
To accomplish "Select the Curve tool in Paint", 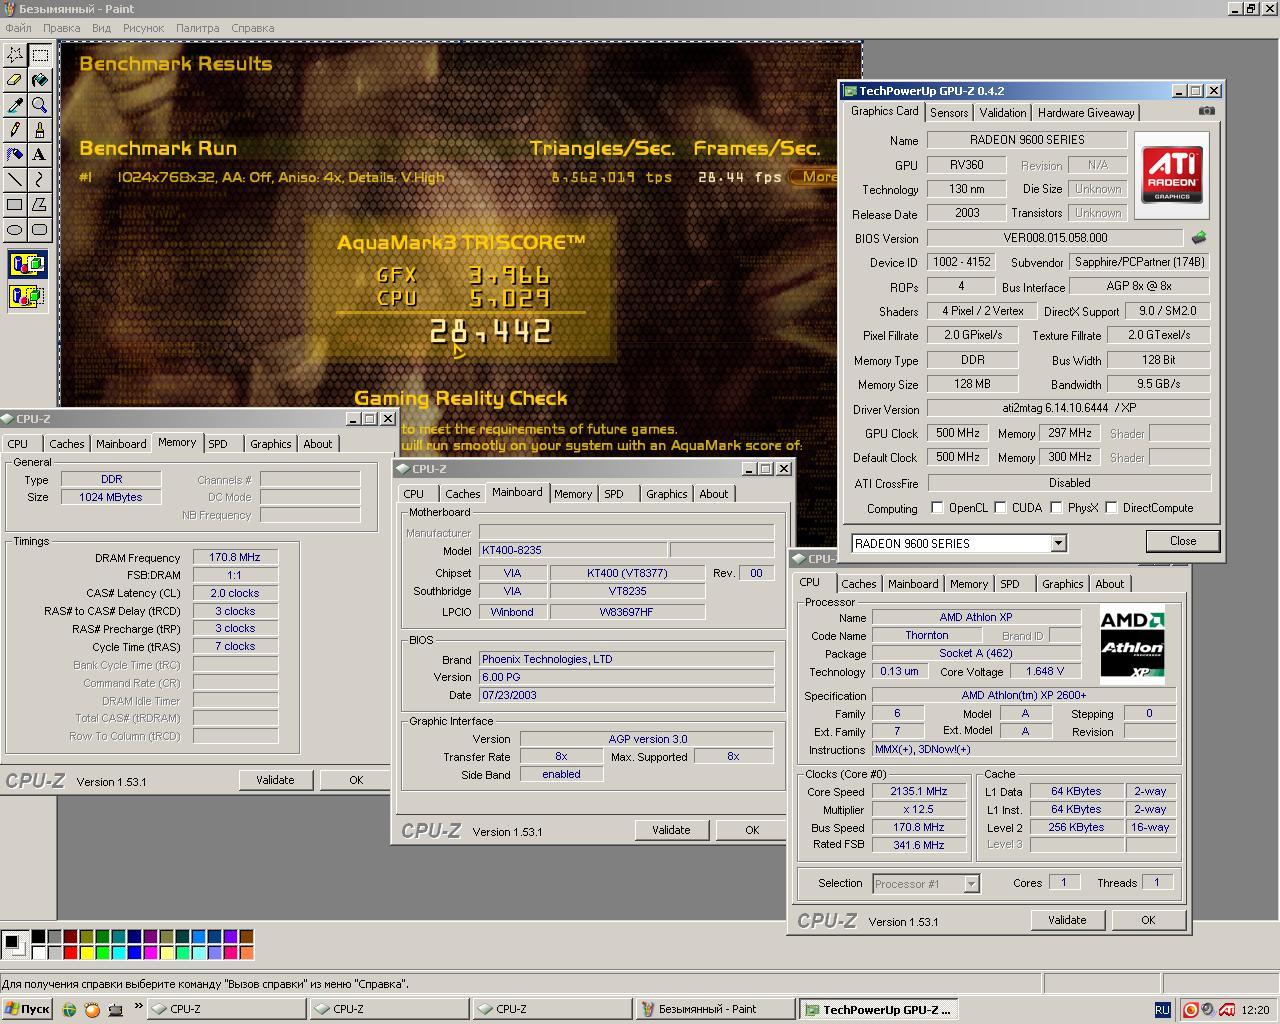I will (x=40, y=180).
